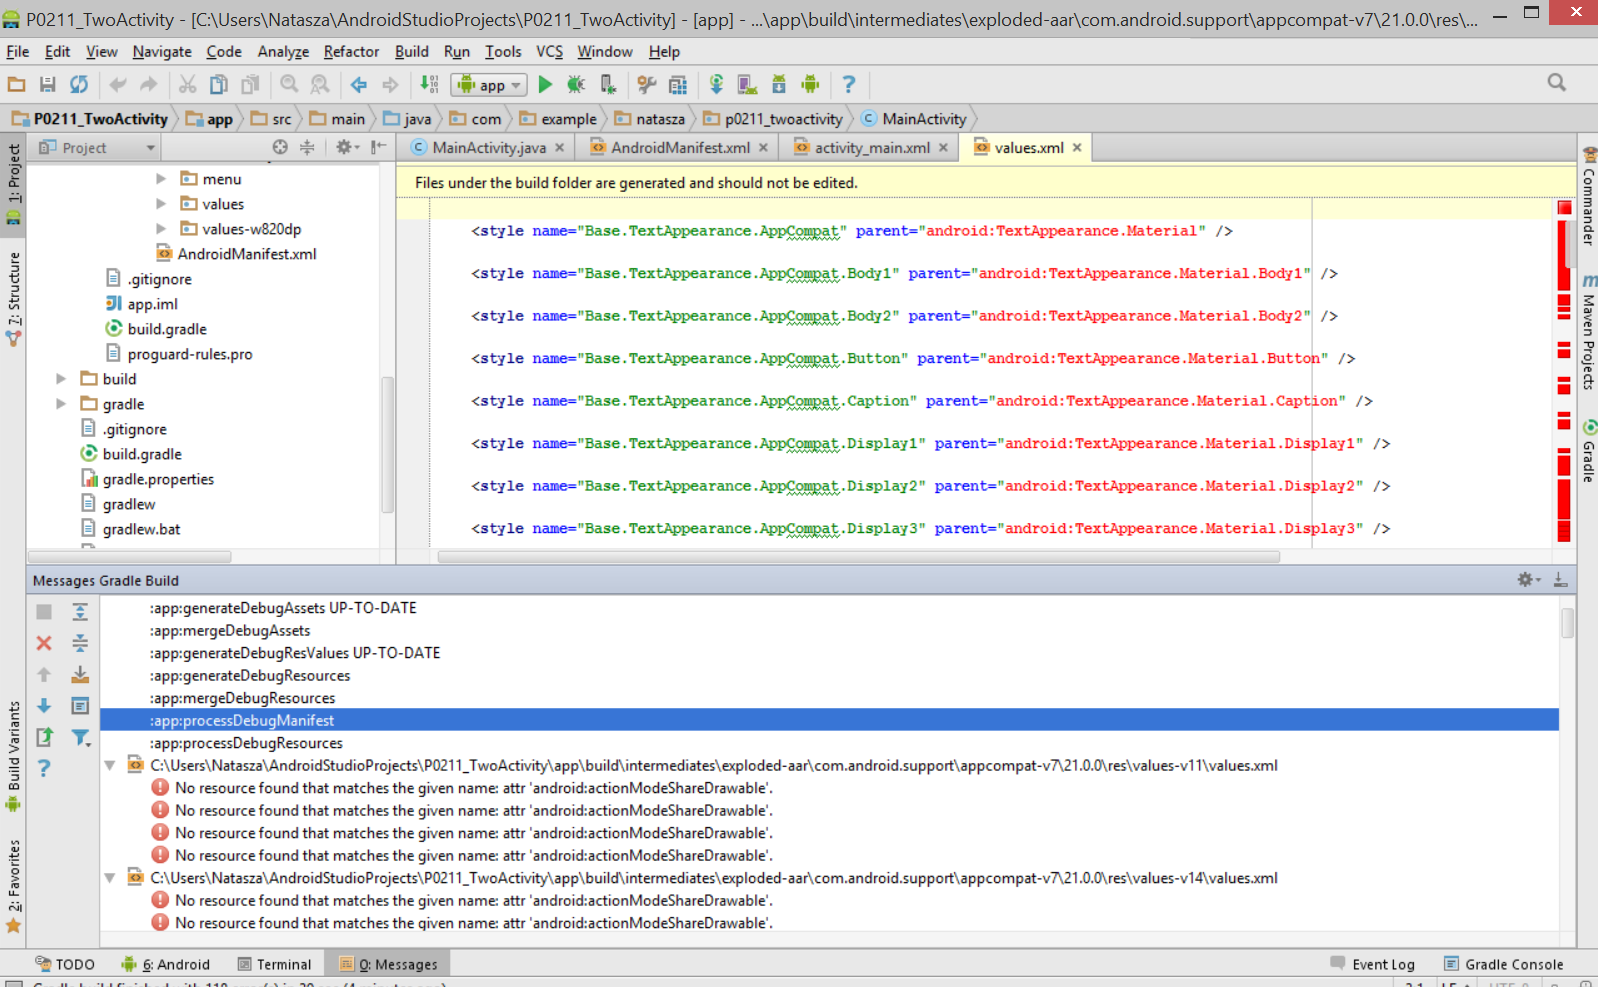Open the app run configuration dropdown
This screenshot has height=987, width=1598.
pyautogui.click(x=489, y=85)
